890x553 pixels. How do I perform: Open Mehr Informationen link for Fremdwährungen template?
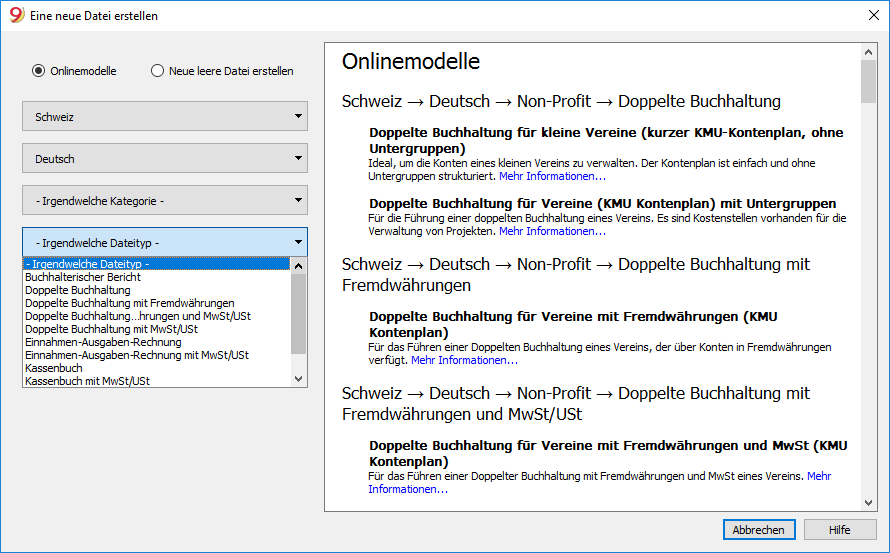click(x=464, y=361)
